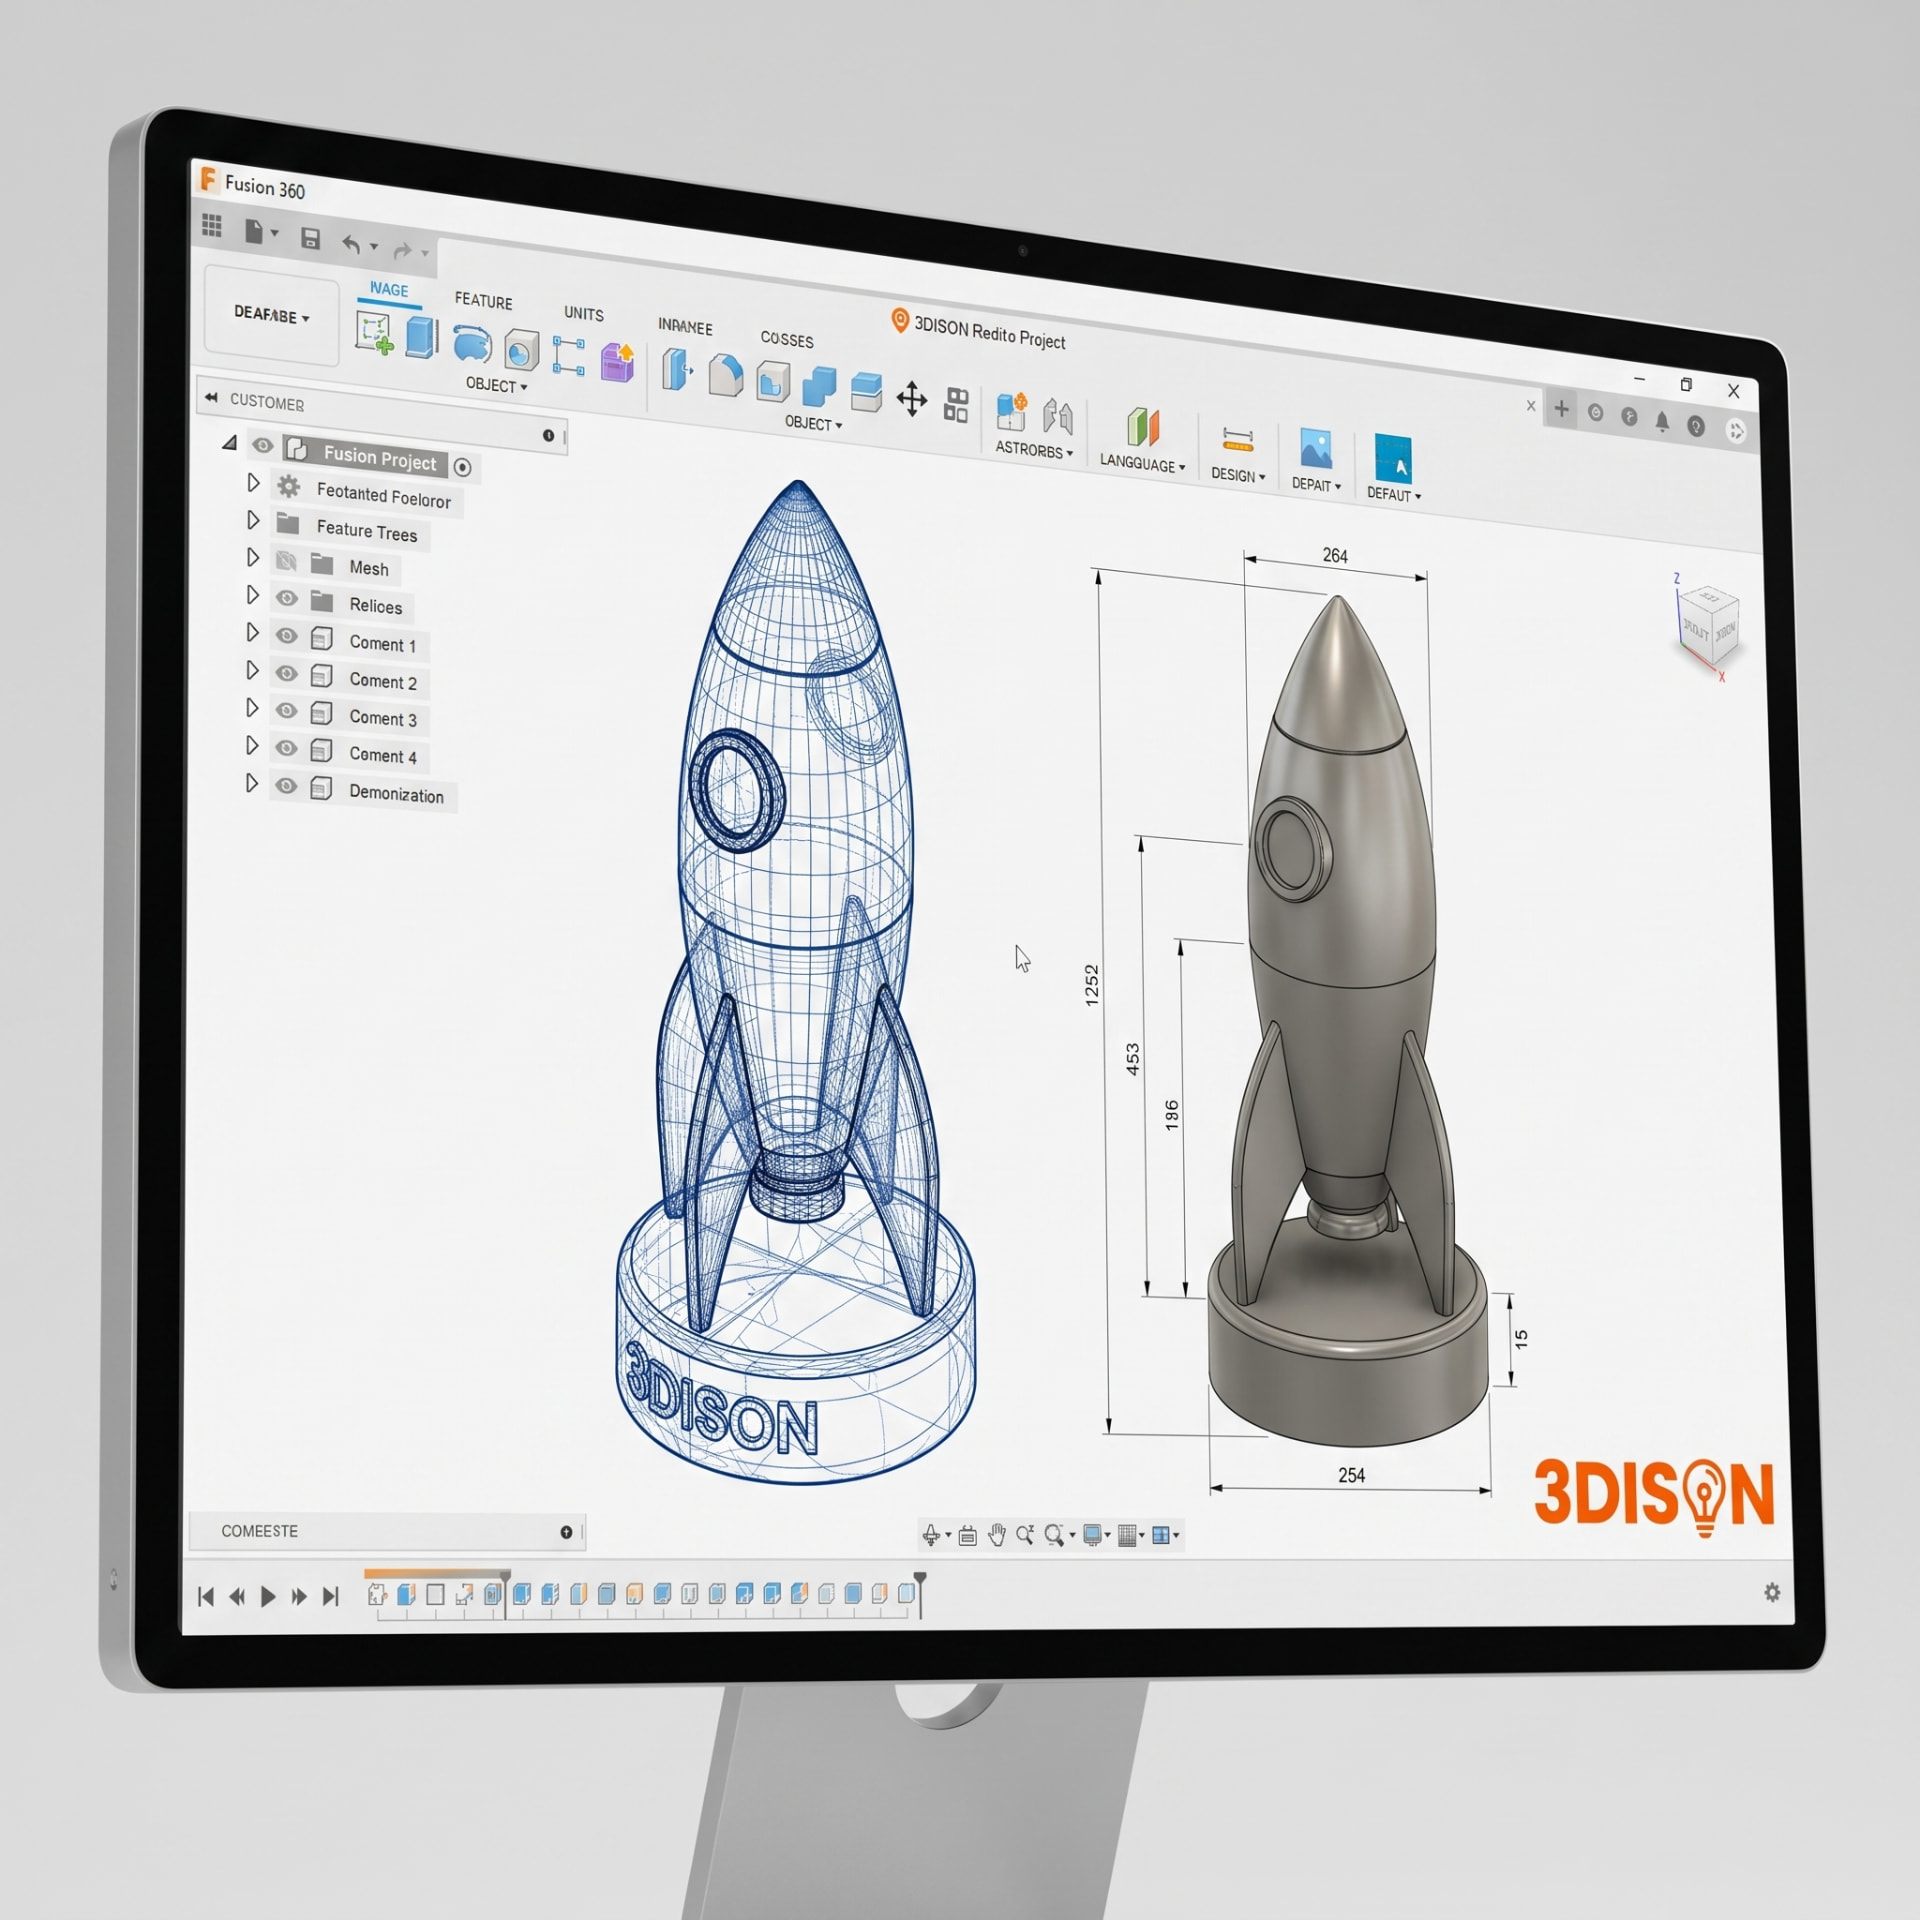Image resolution: width=1920 pixels, height=1920 pixels.
Task: Click the purple box with orange arrow
Action: coord(618,361)
